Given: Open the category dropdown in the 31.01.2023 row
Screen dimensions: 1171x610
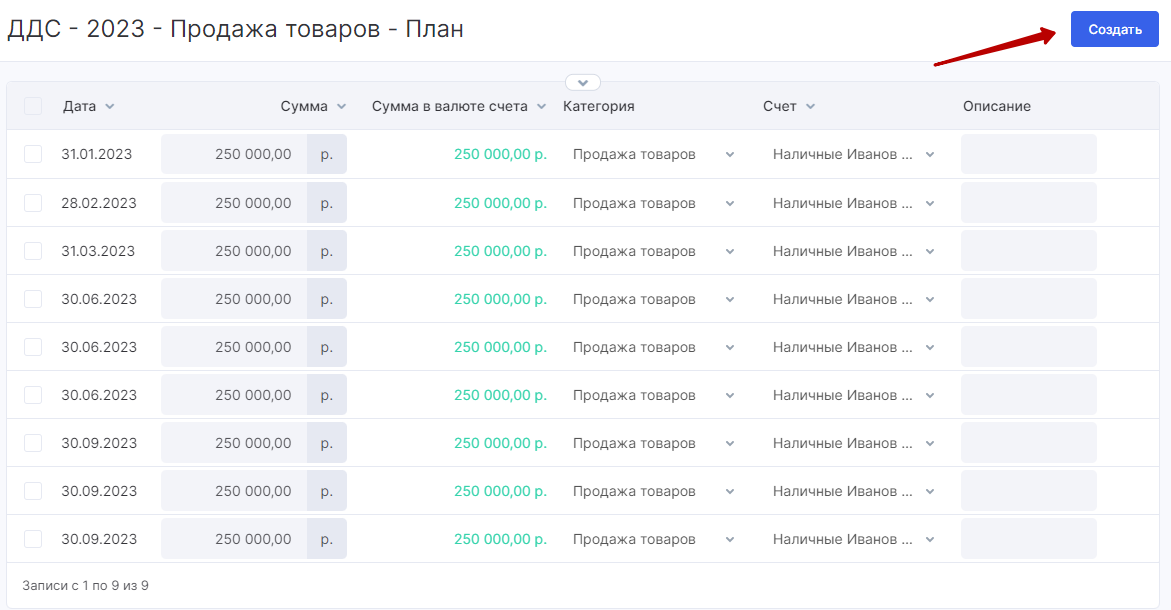Looking at the screenshot, I should point(654,154).
